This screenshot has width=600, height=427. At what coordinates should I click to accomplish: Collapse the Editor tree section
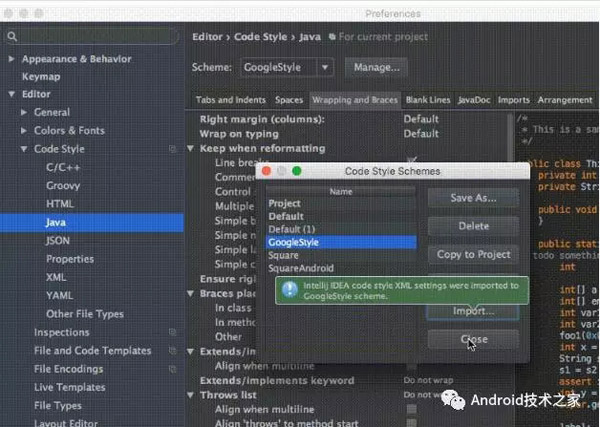click(x=11, y=94)
